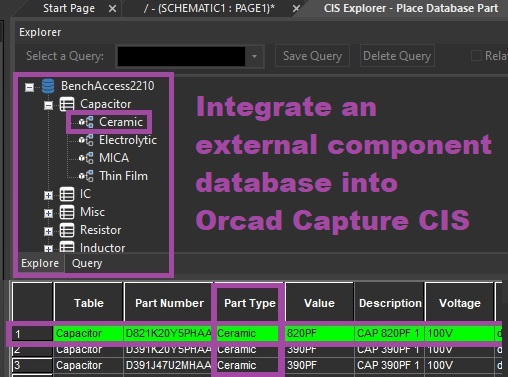Click the Ceramic part type cell in row 3

pos(247,366)
